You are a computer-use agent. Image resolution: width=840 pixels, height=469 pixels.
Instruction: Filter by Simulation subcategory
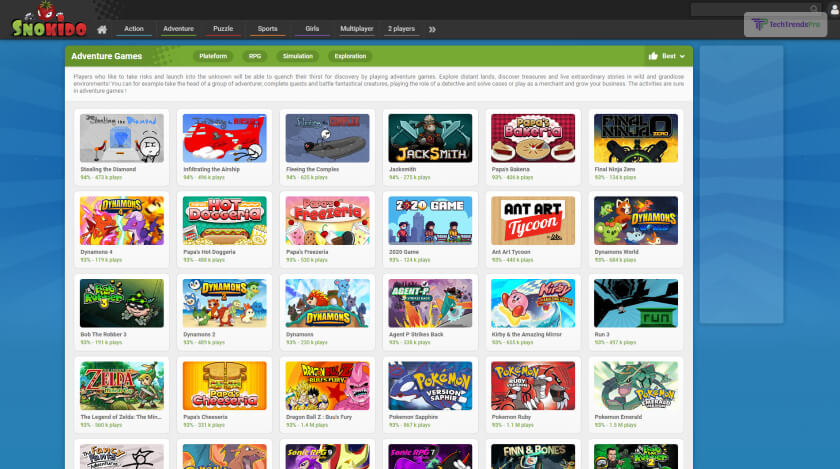coord(298,56)
